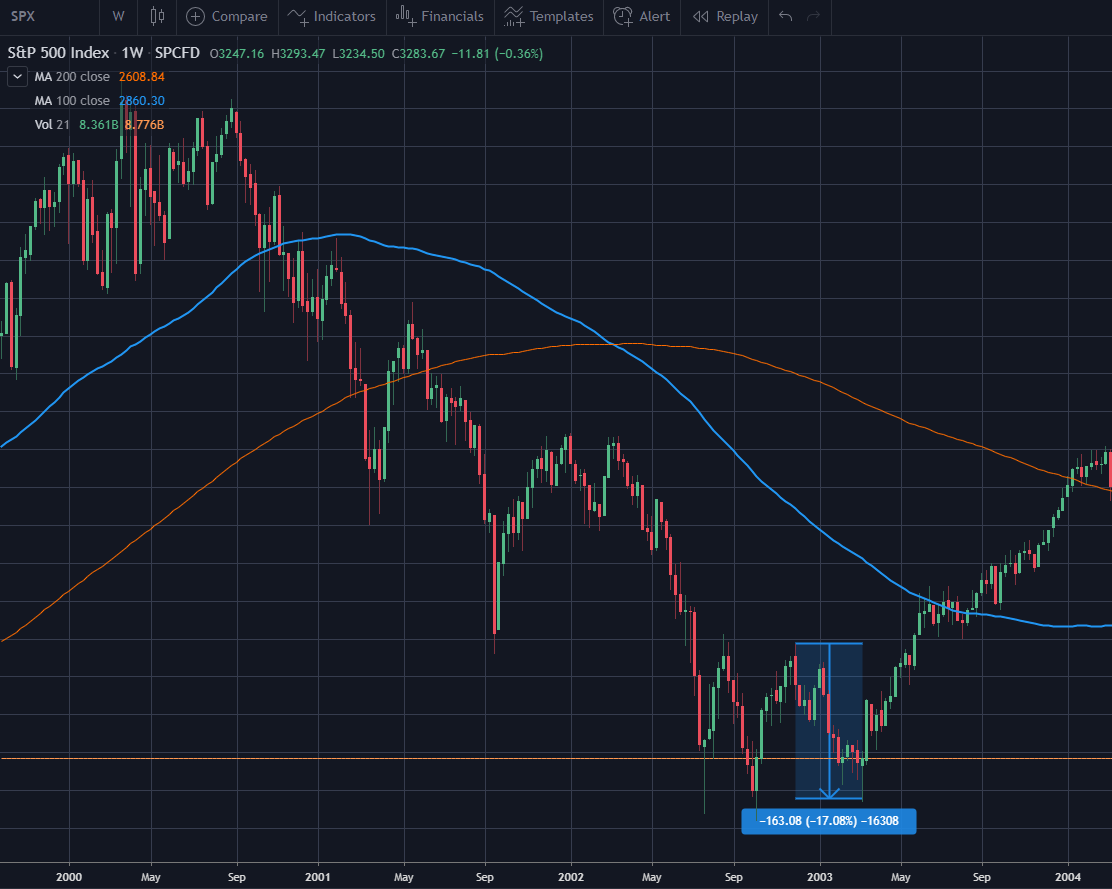
Task: Open the Templates icon
Action: [513, 16]
